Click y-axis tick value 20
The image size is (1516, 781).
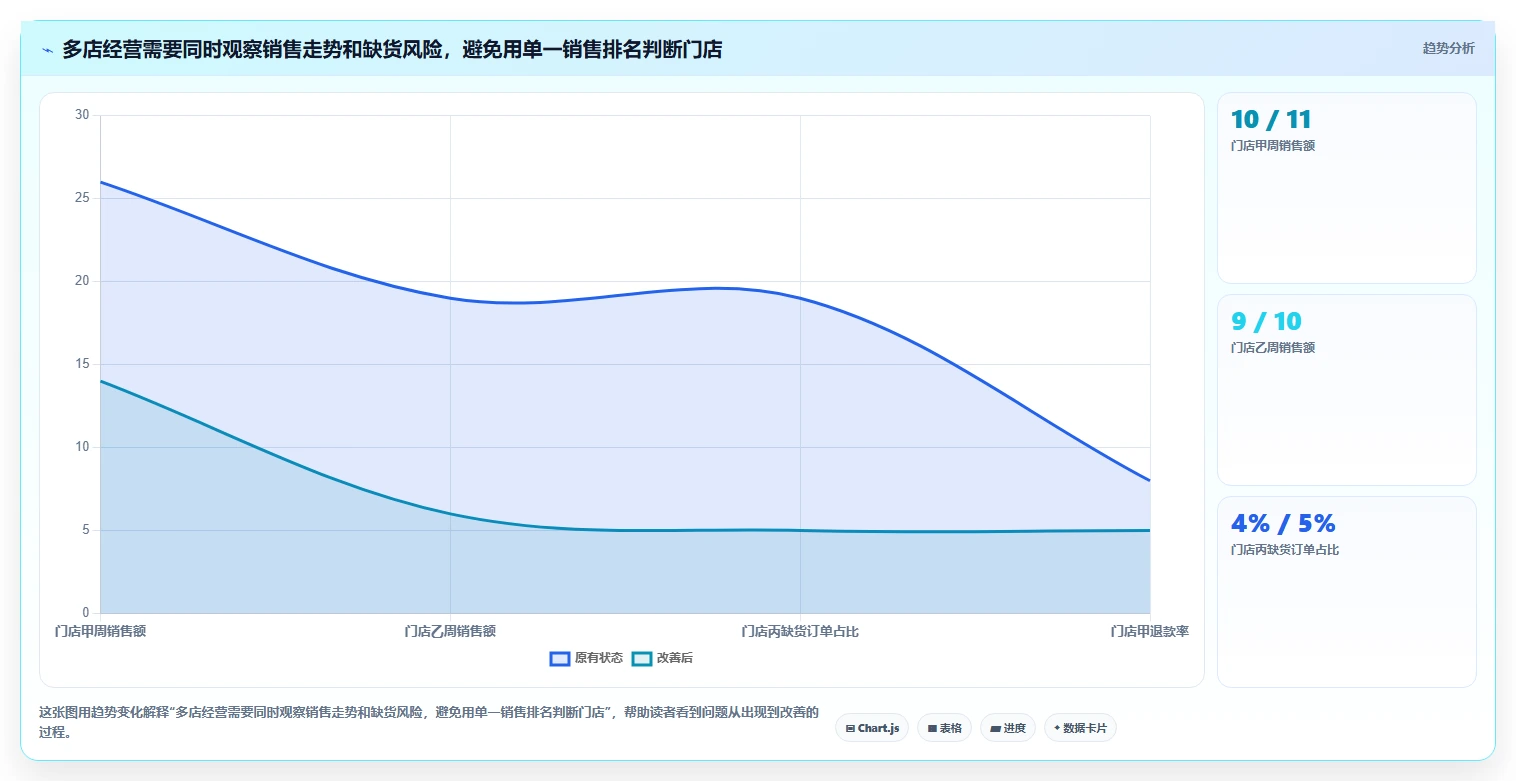click(82, 281)
